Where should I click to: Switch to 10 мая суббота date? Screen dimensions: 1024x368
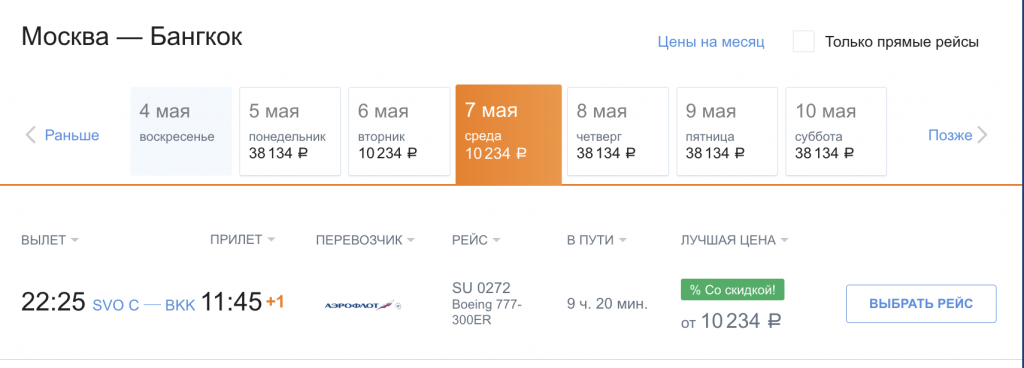pos(836,131)
